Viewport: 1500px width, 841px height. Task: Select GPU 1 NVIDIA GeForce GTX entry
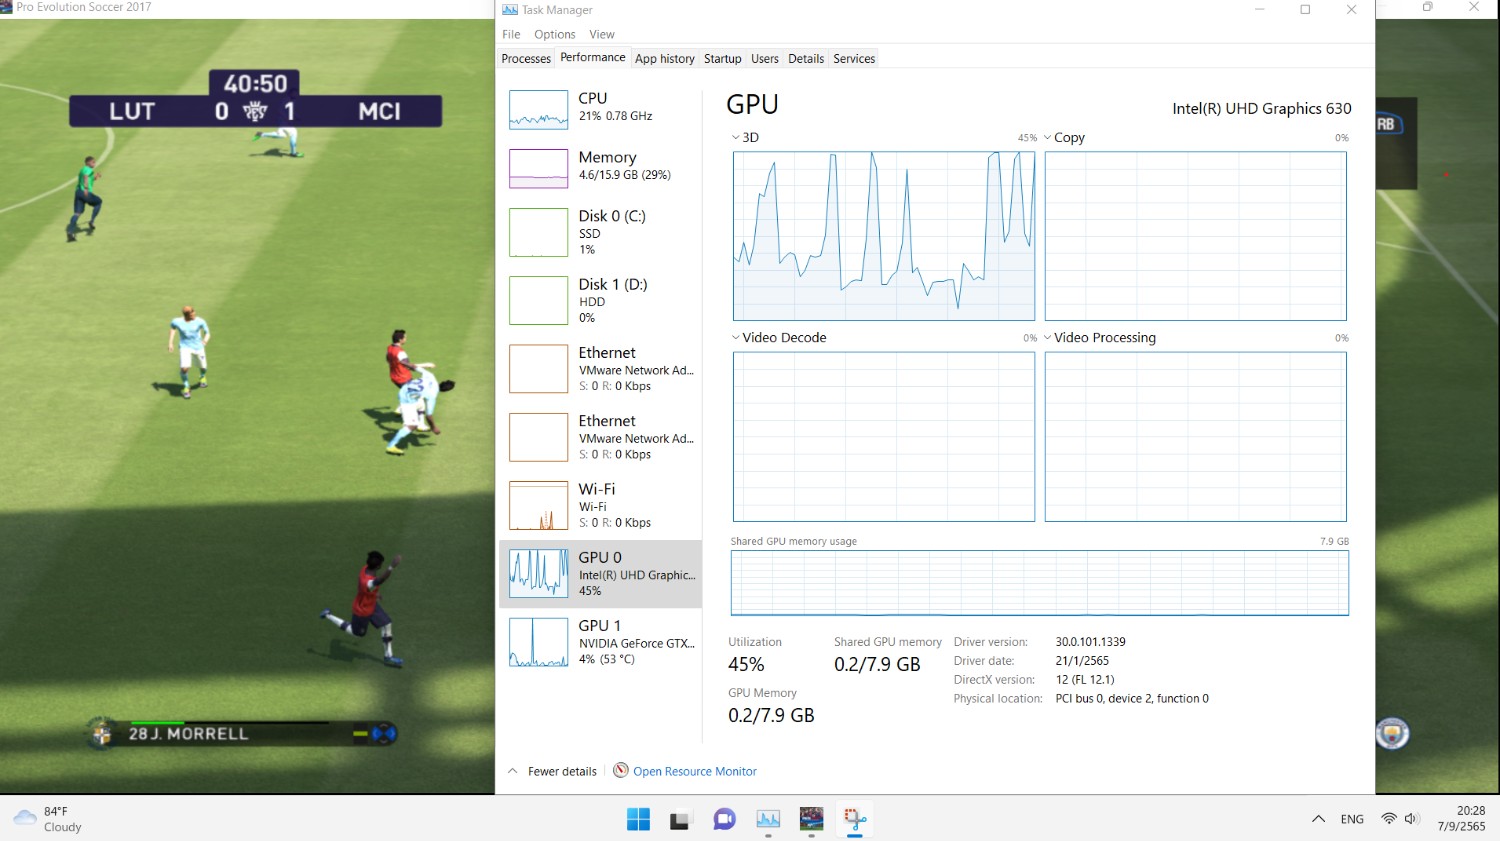(600, 642)
